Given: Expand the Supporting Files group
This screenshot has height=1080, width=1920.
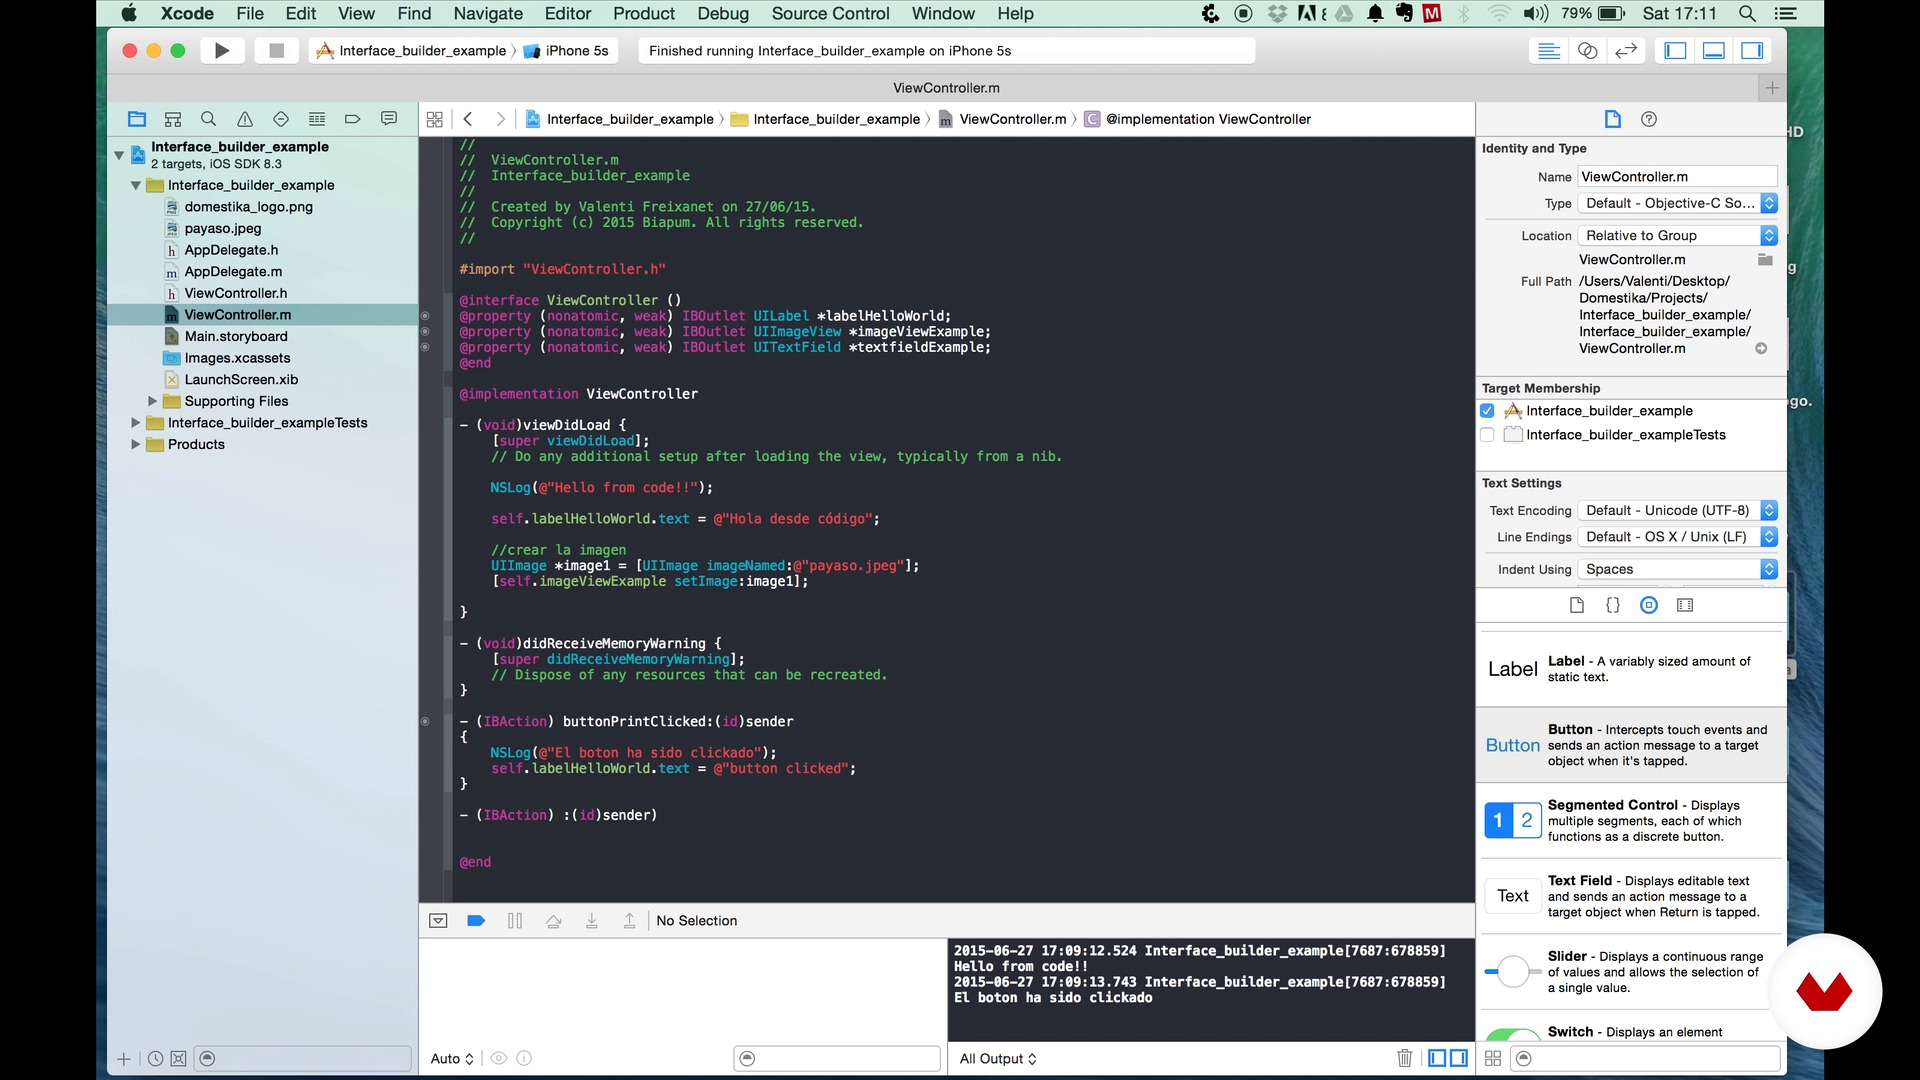Looking at the screenshot, I should [152, 401].
